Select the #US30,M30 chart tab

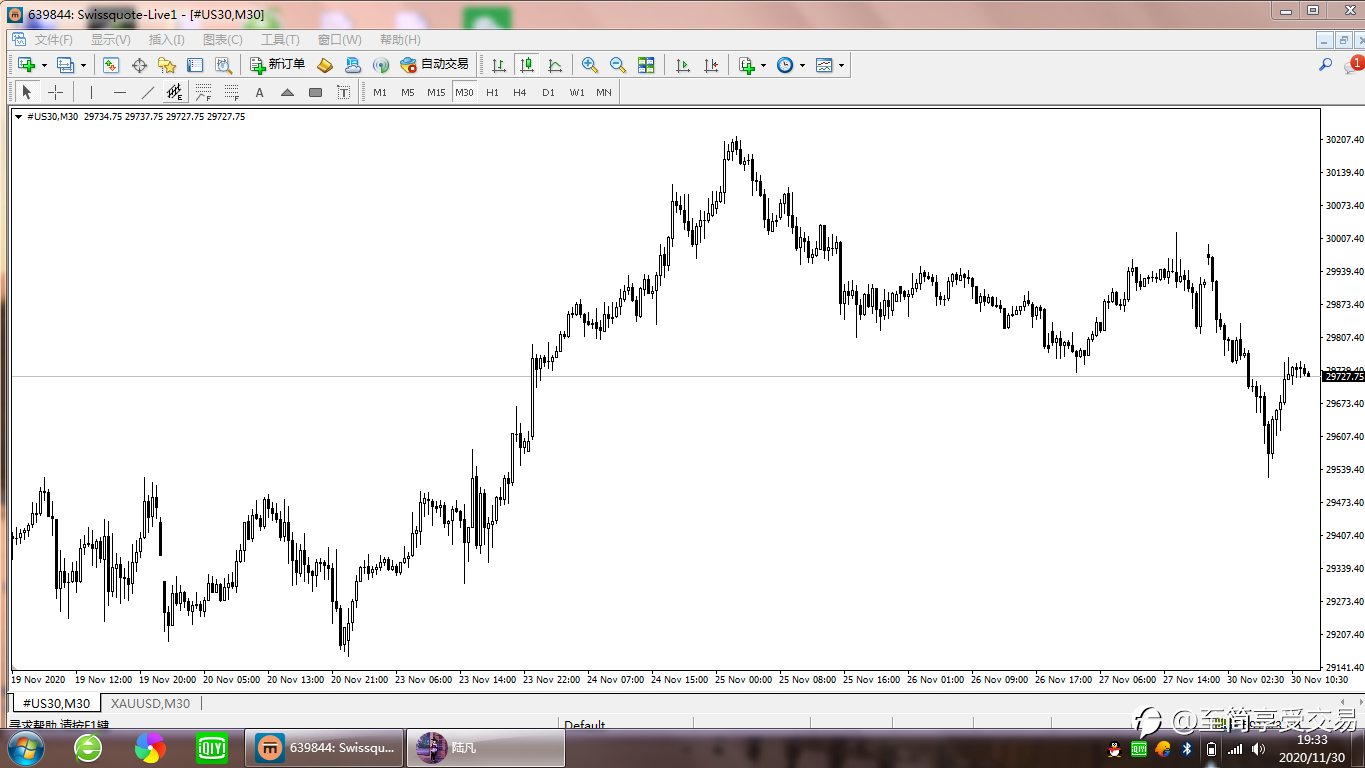click(x=56, y=703)
